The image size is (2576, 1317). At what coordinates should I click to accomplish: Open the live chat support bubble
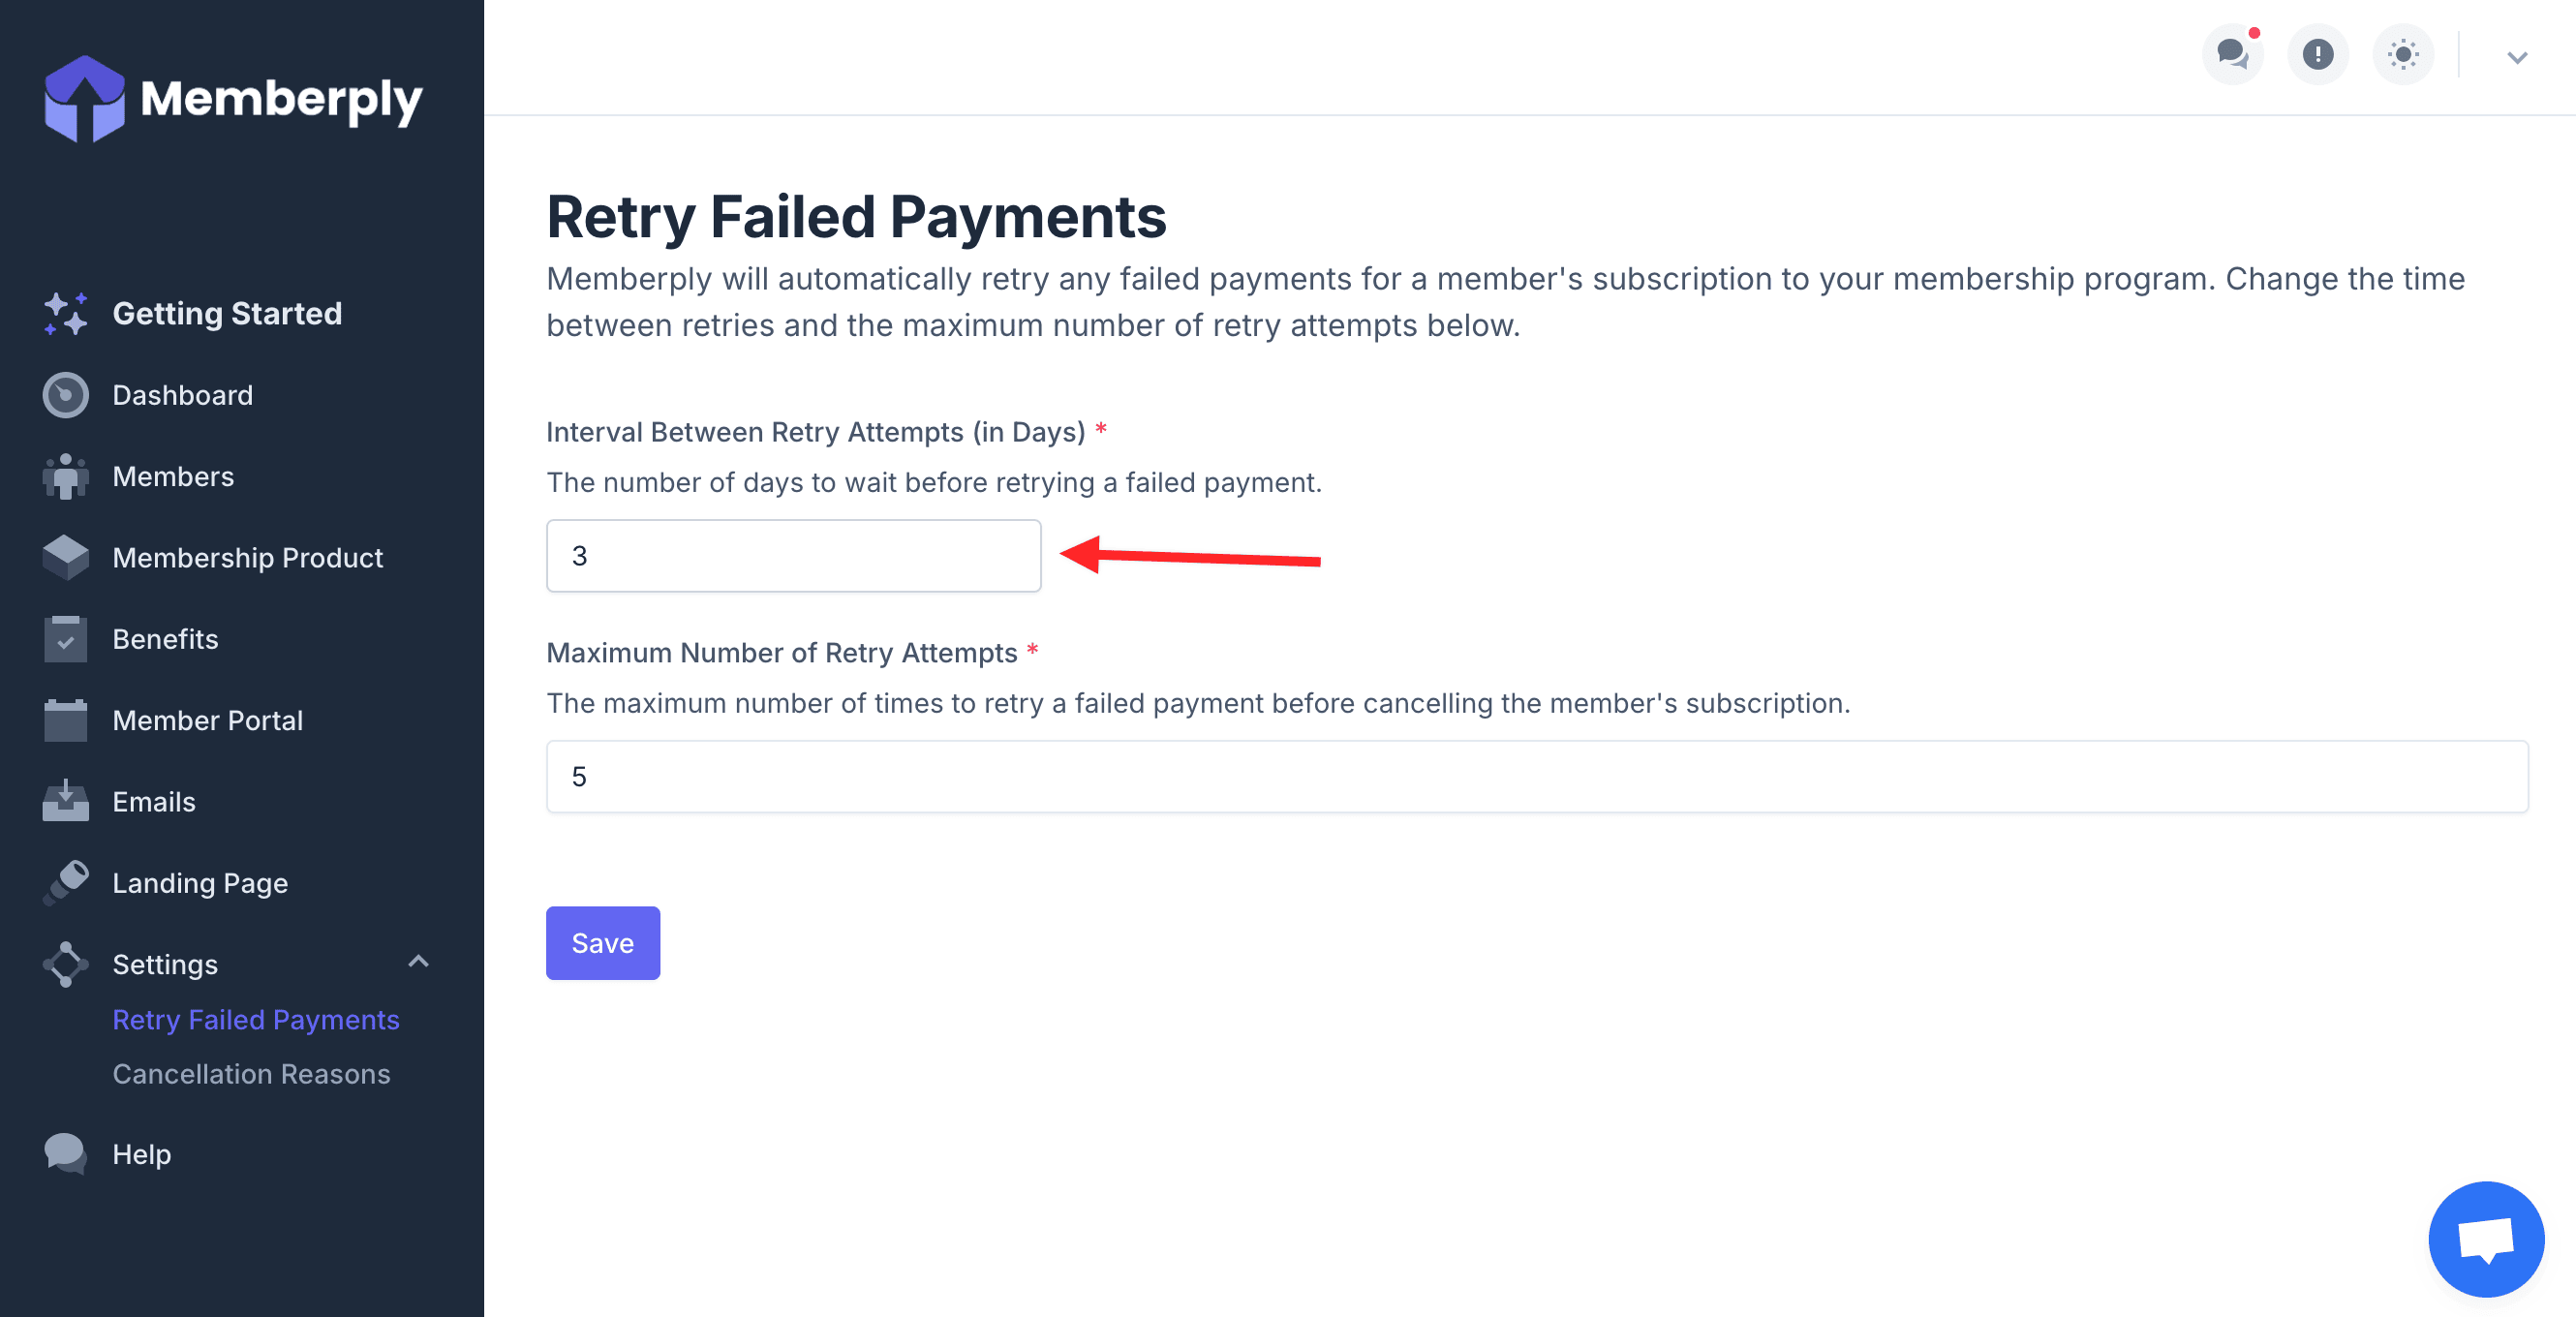pos(2485,1238)
